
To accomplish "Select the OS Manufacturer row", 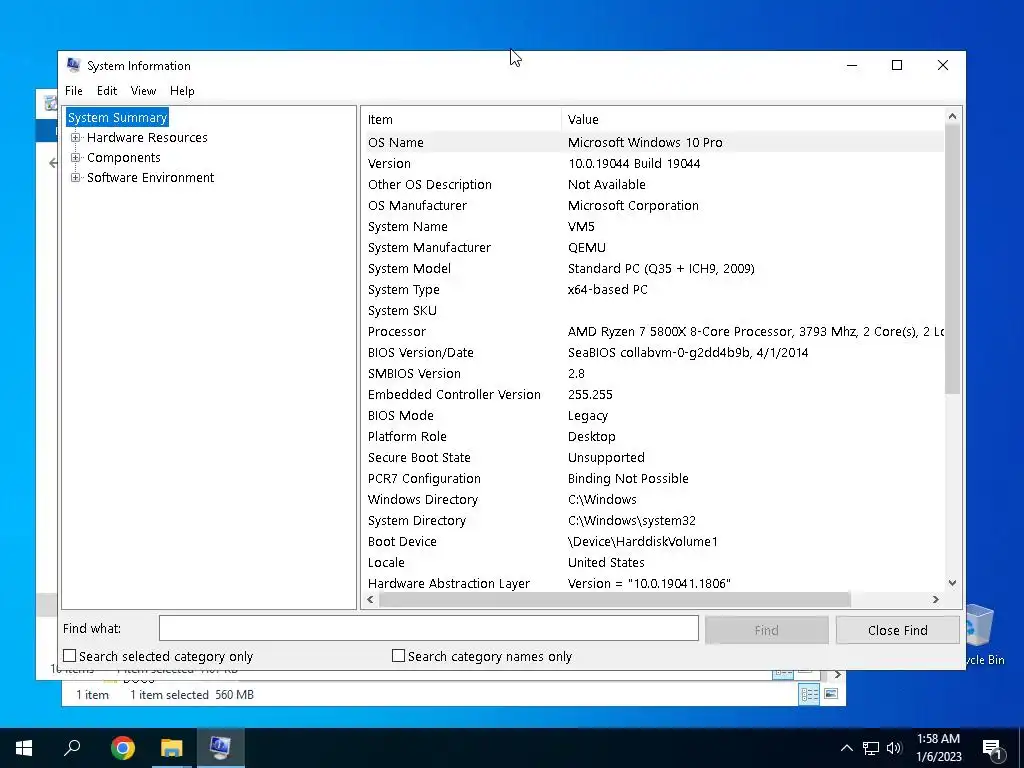I will click(653, 205).
